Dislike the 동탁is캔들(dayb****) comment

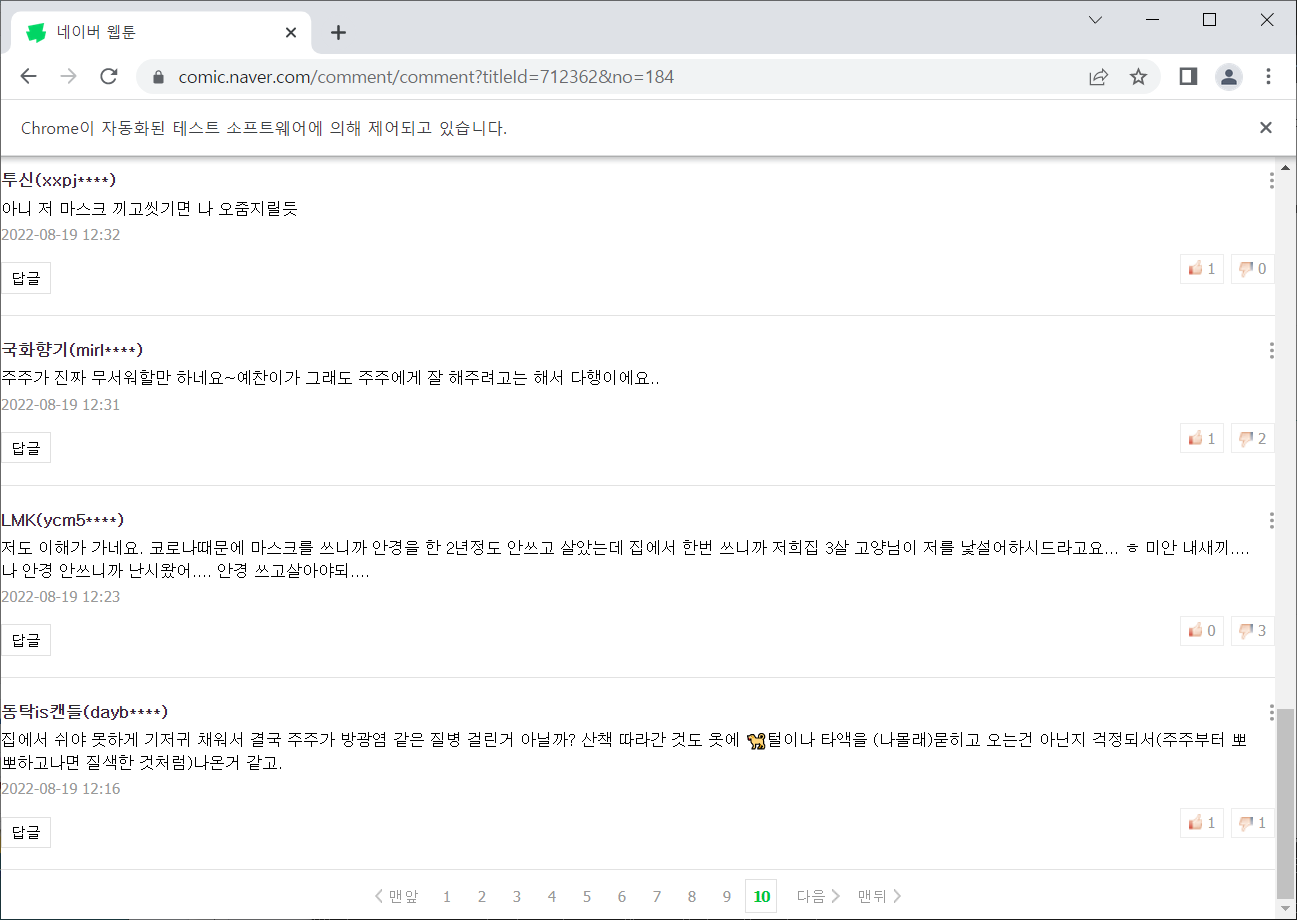pyautogui.click(x=1253, y=822)
